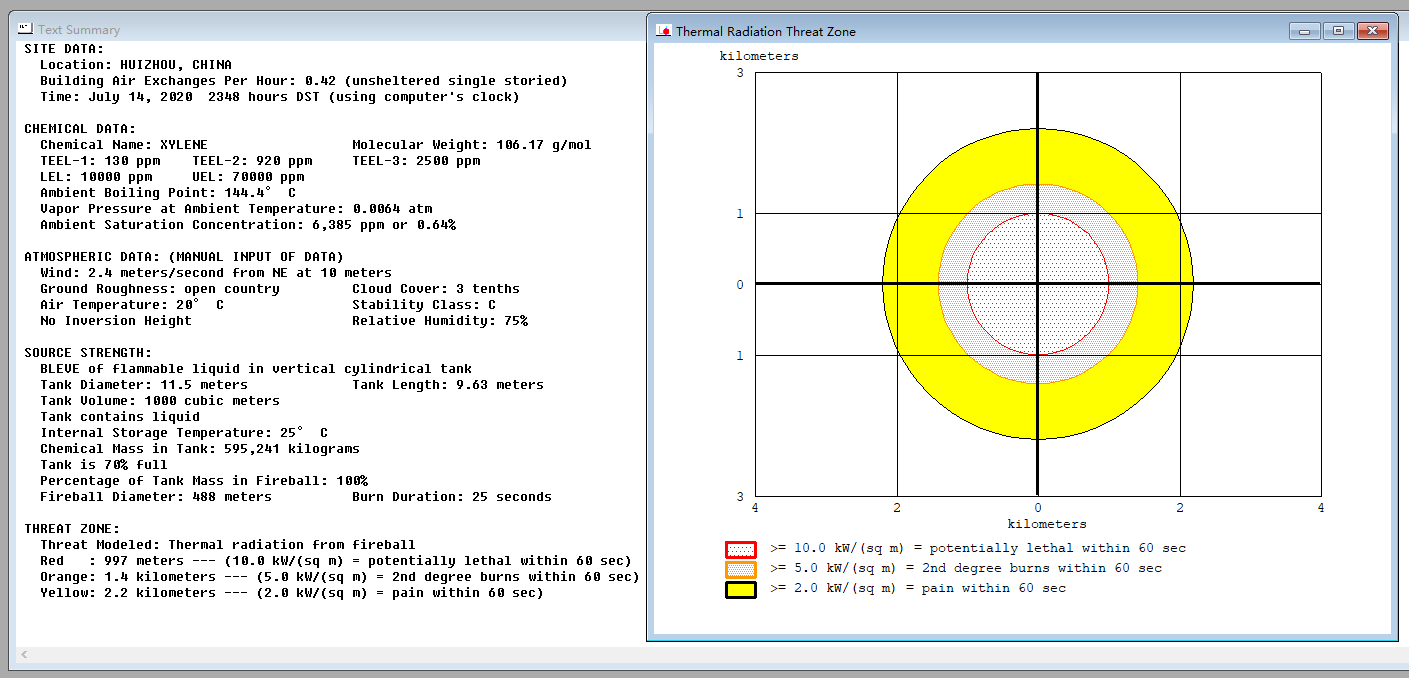This screenshot has height=678, width=1409.
Task: Click 'Tank Length: 9.63 meters' text
Action: 448,384
